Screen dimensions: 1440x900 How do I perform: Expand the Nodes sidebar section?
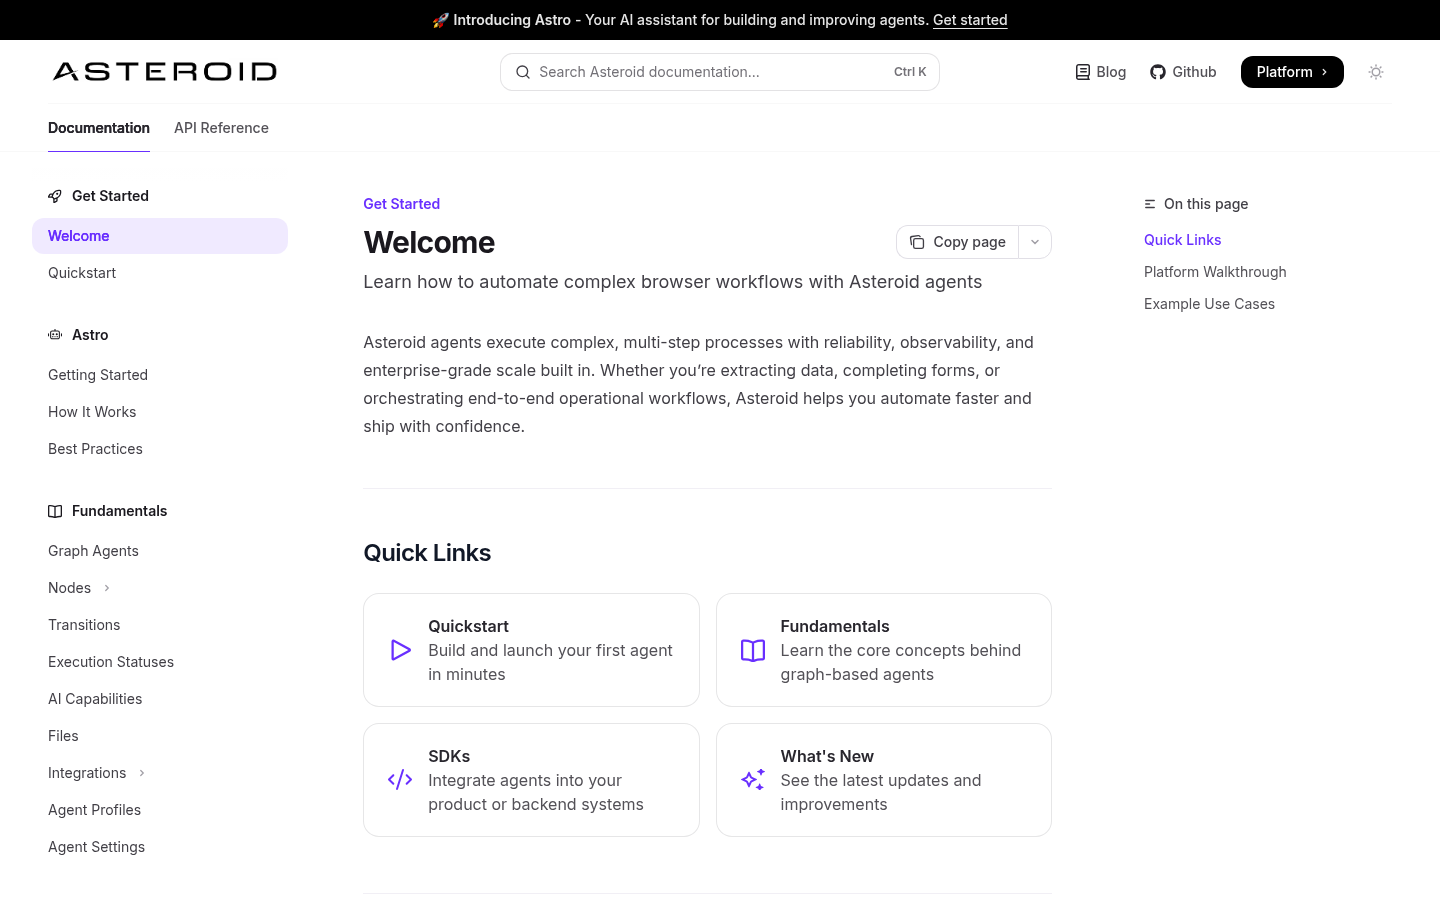(x=107, y=588)
